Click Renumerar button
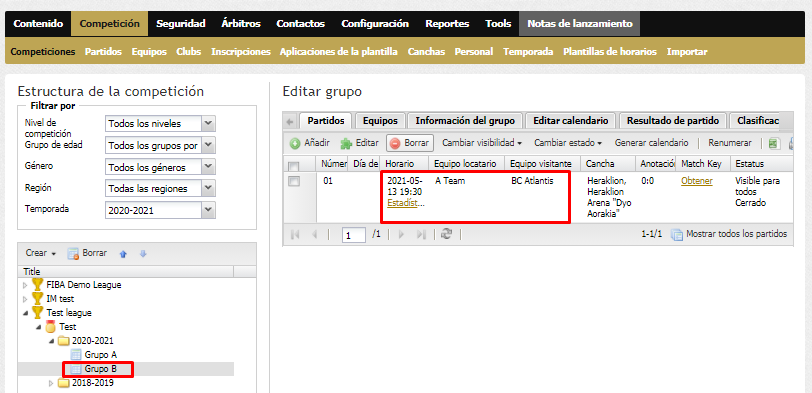This screenshot has width=812, height=393. tap(730, 142)
